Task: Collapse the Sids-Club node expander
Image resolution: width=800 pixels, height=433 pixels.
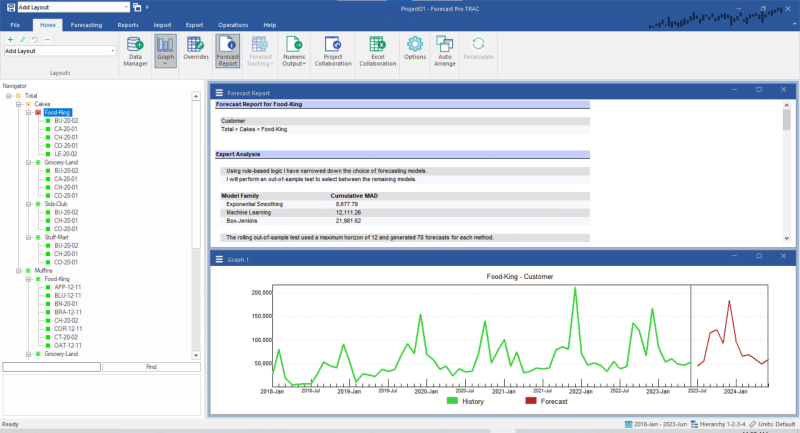Action: pyautogui.click(x=29, y=204)
